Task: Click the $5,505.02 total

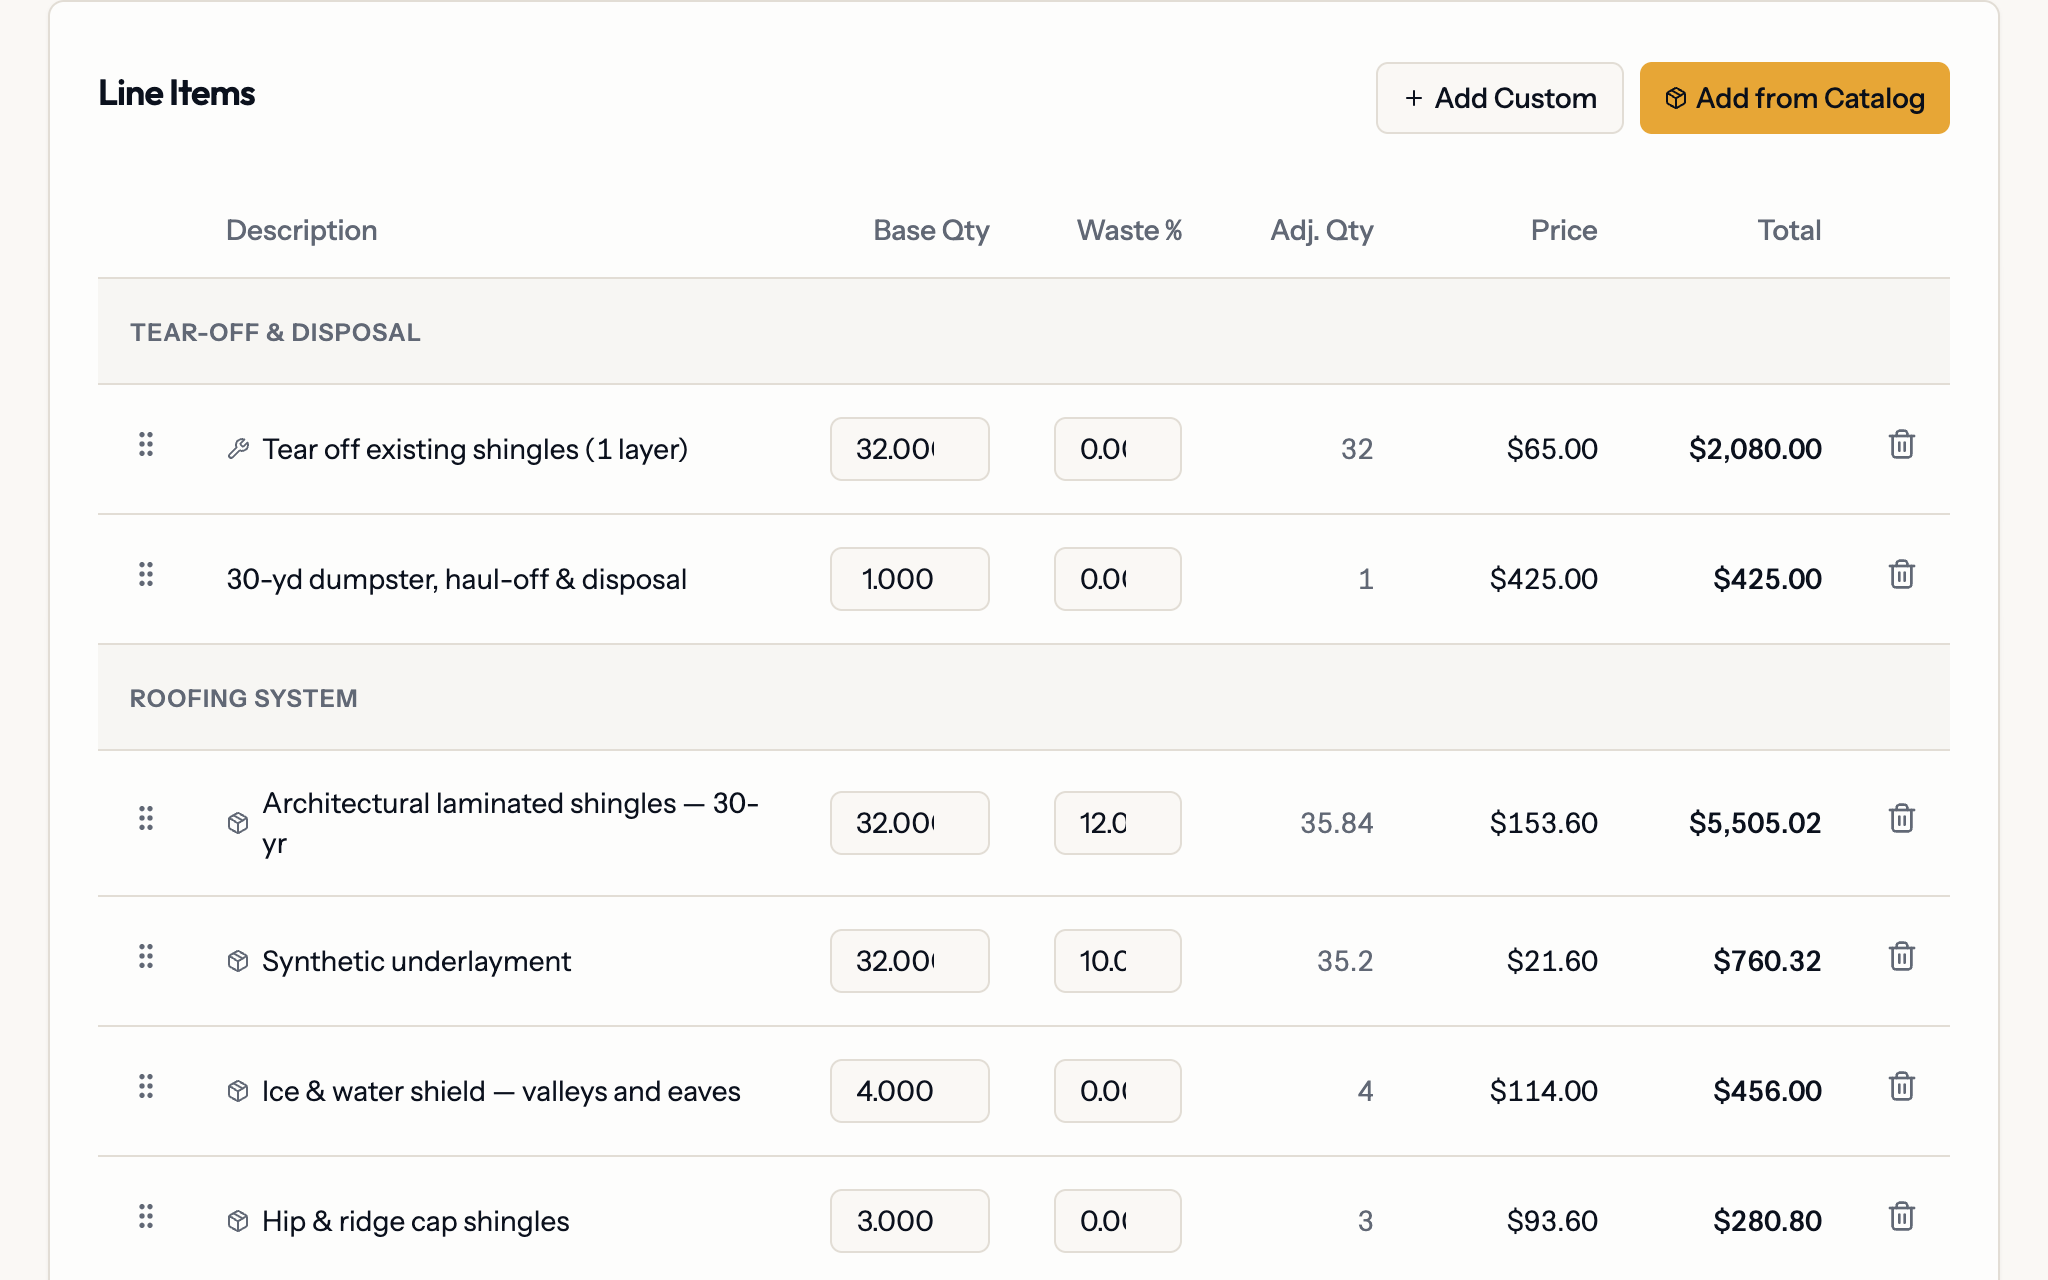Action: click(1755, 823)
